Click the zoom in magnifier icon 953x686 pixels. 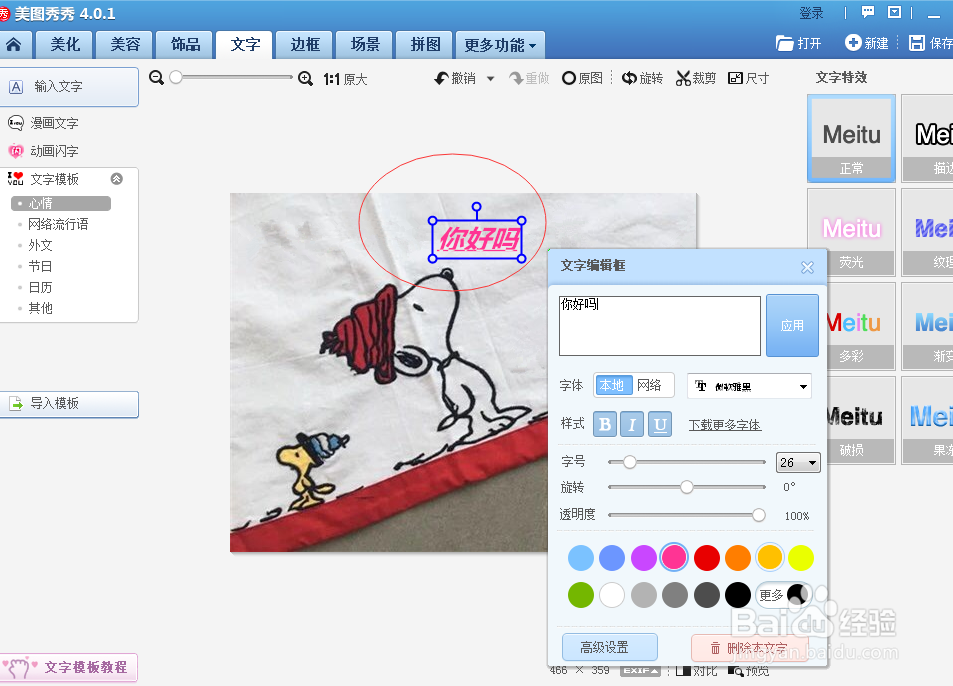[x=305, y=78]
